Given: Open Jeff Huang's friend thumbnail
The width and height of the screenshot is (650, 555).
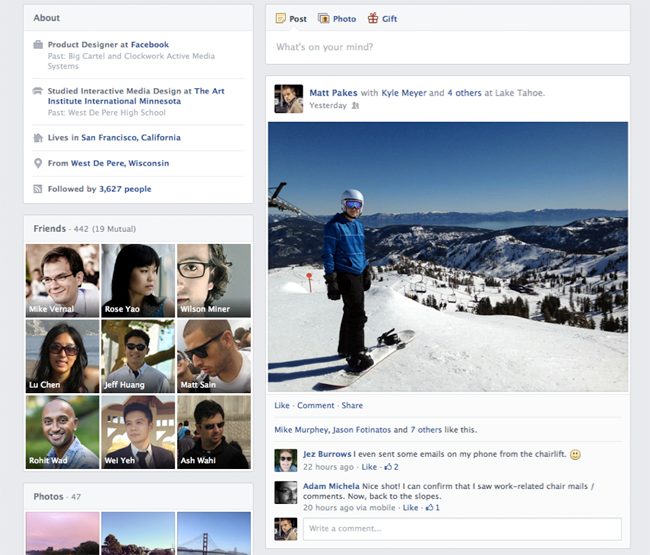Looking at the screenshot, I should 138,356.
